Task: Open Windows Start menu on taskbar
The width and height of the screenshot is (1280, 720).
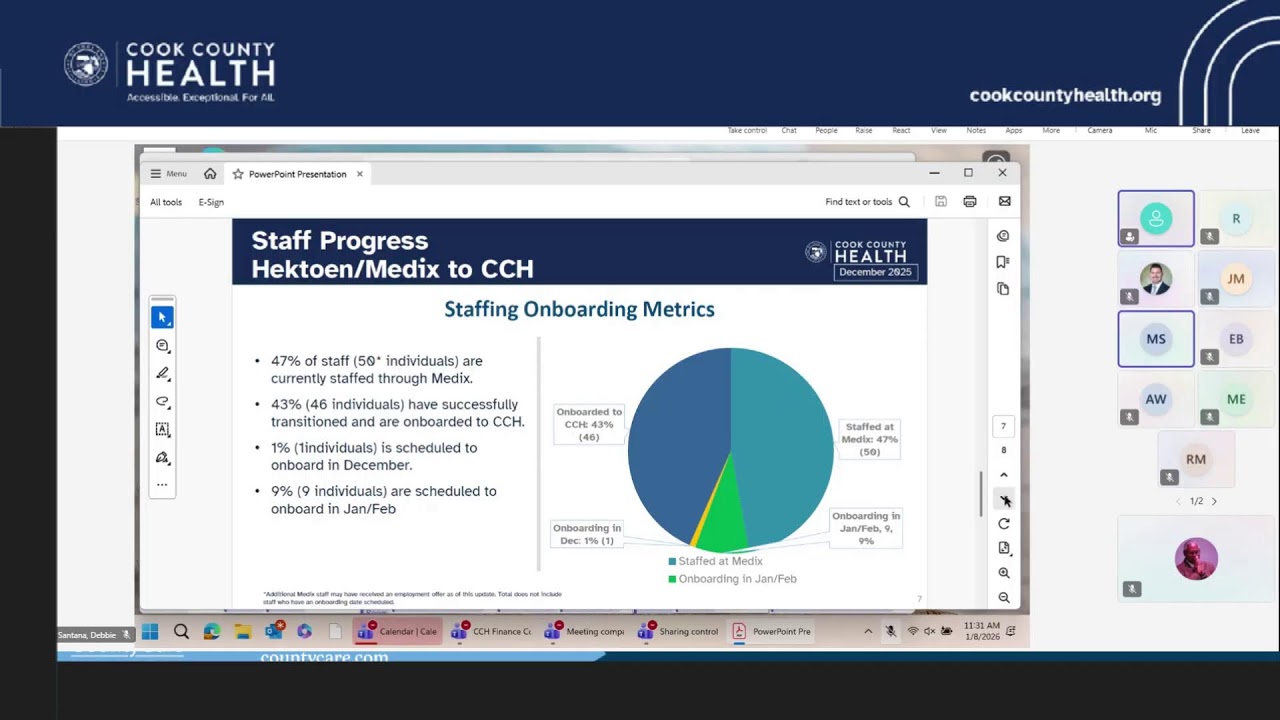Action: click(x=150, y=631)
